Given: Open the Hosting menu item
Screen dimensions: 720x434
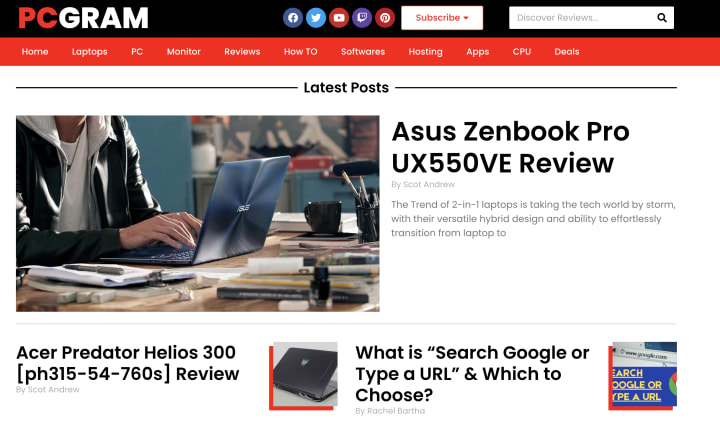Looking at the screenshot, I should click(425, 51).
